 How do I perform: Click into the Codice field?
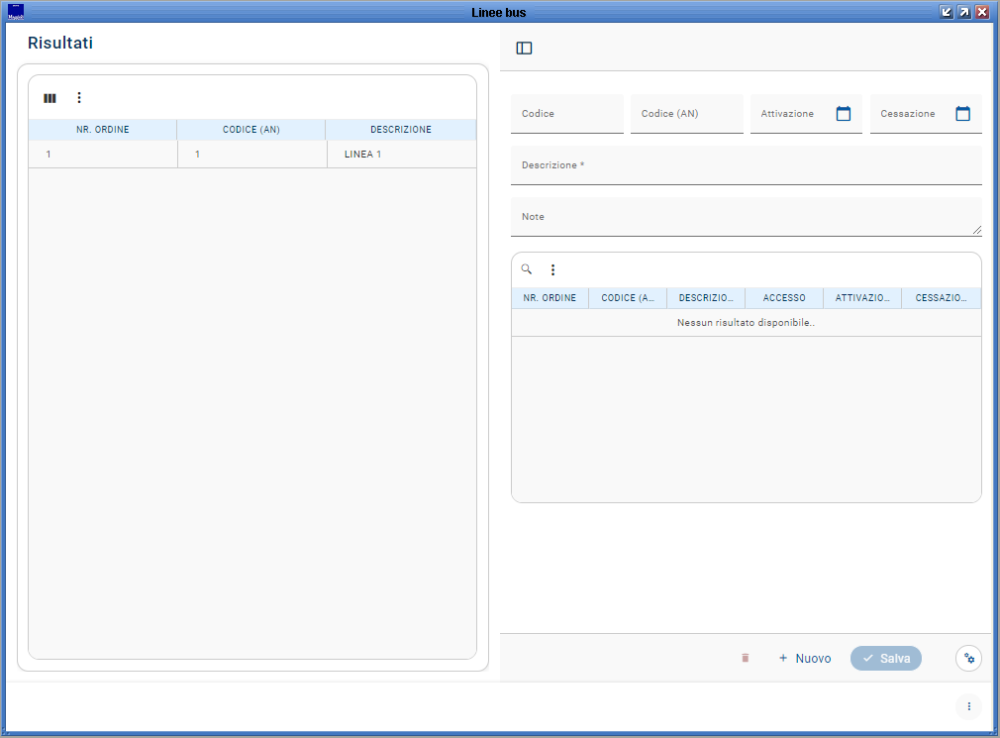pos(566,114)
